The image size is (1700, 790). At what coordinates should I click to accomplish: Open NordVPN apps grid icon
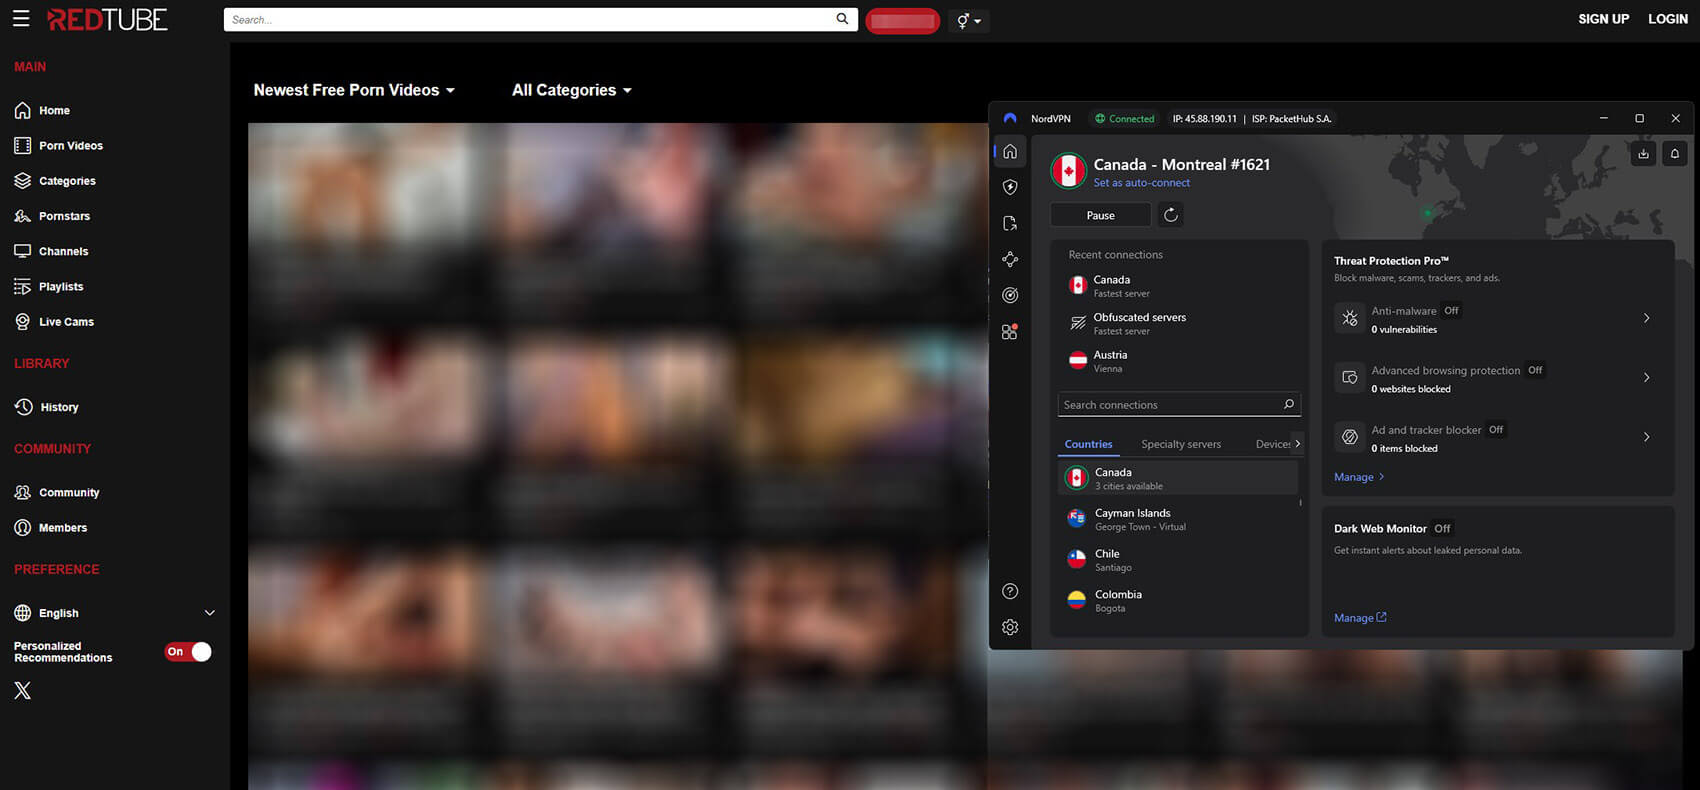click(1010, 331)
